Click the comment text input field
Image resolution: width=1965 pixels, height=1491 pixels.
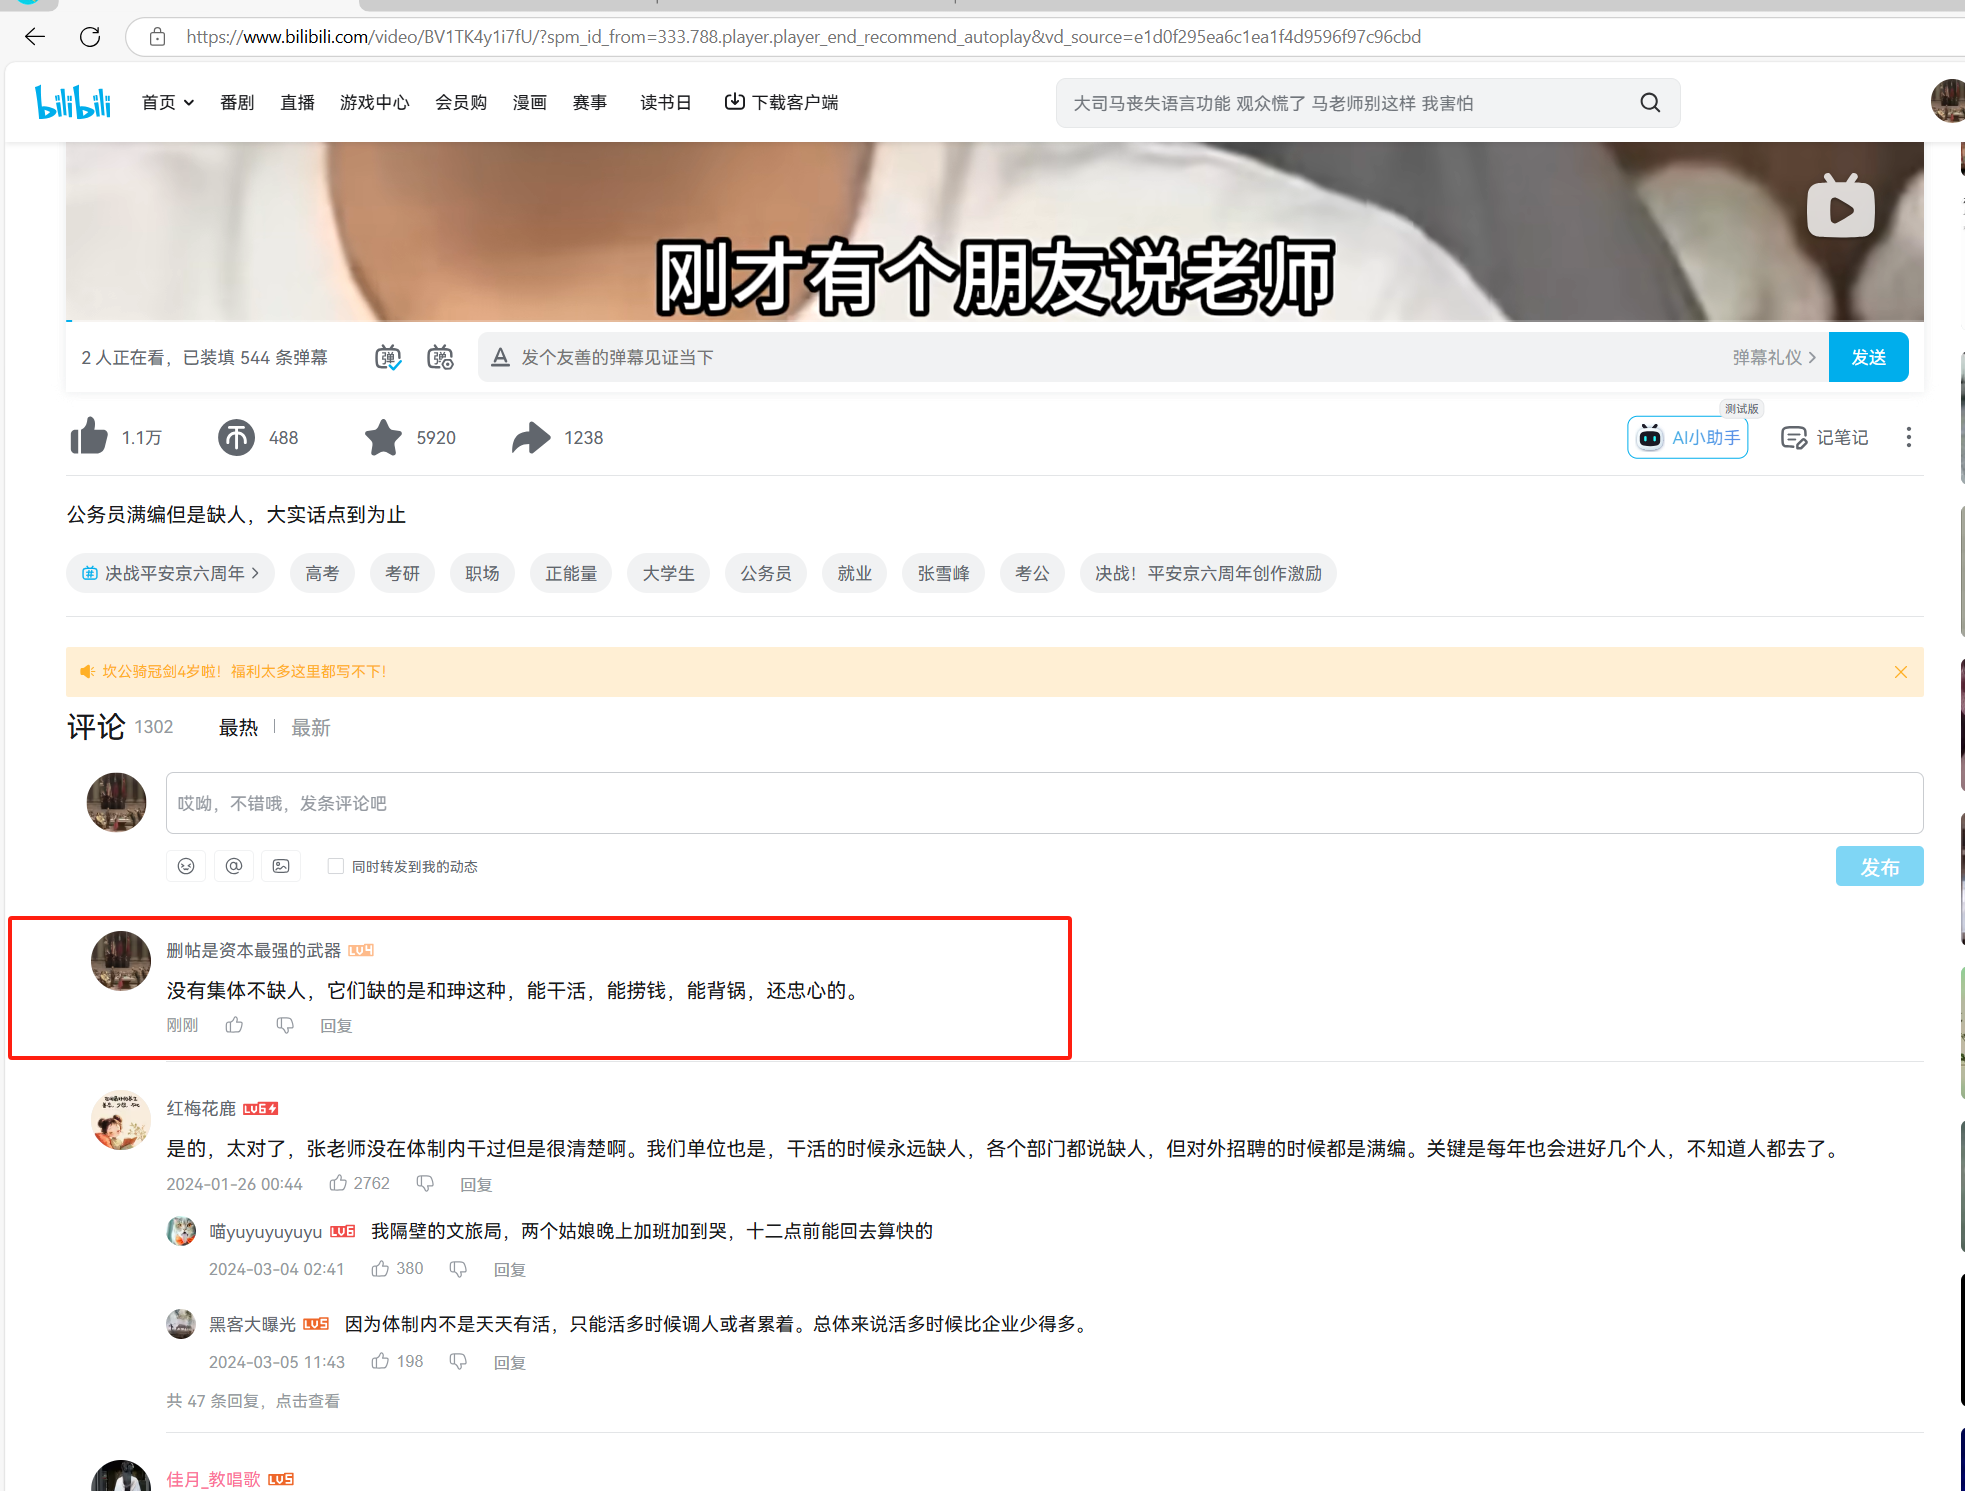tap(1044, 803)
